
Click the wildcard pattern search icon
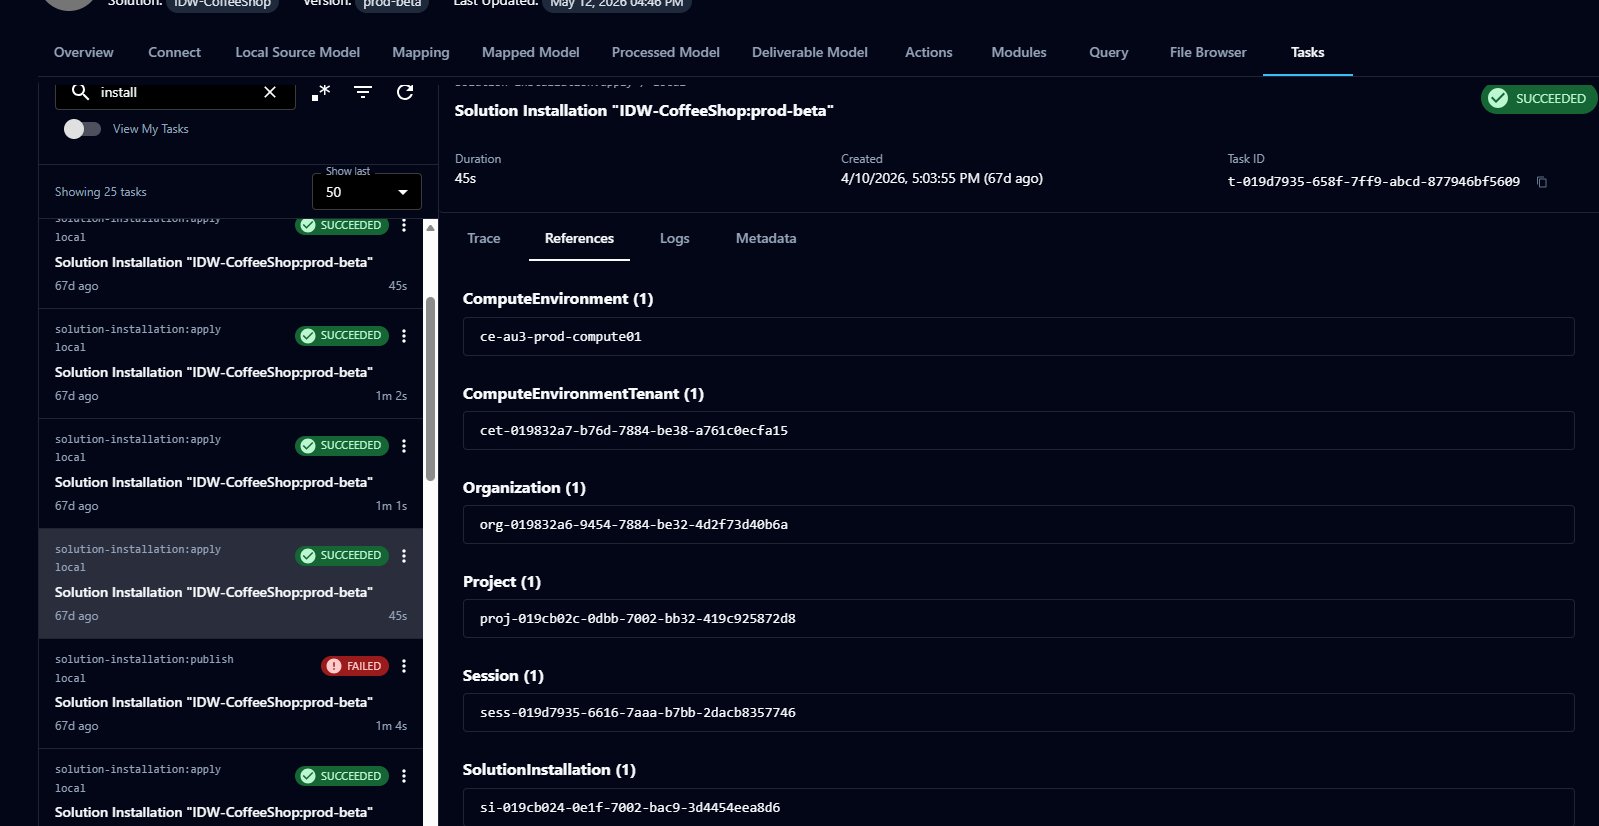321,92
